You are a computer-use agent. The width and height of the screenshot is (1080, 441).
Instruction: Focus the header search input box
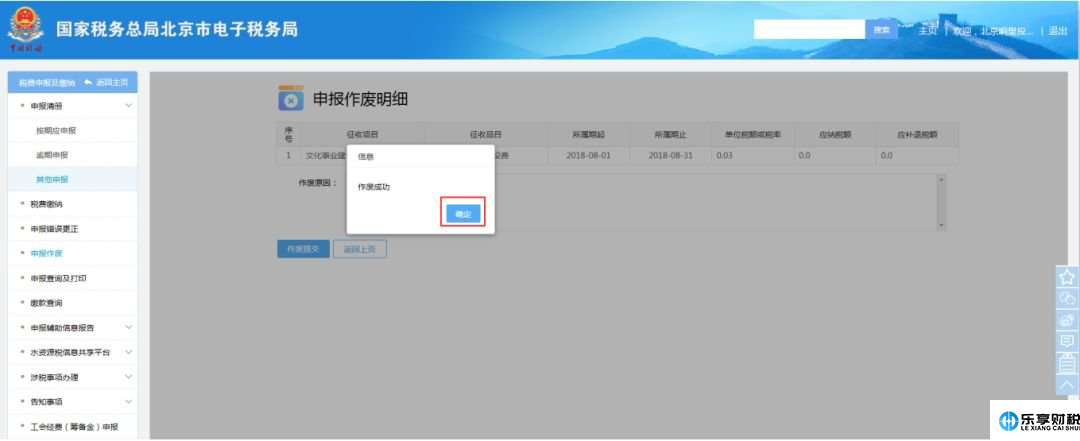click(809, 30)
